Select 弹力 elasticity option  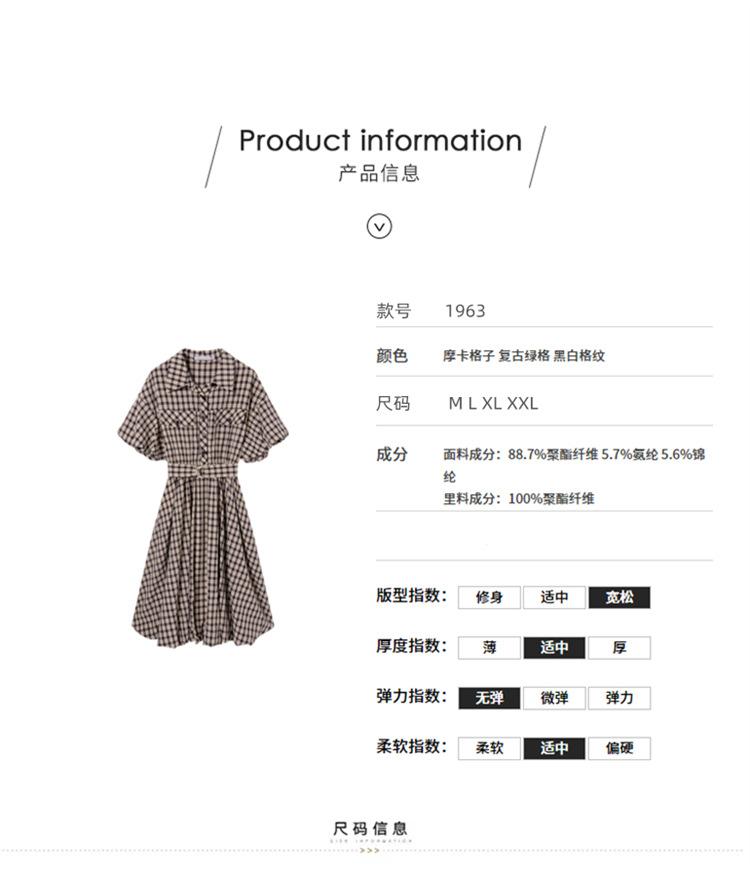click(x=619, y=698)
